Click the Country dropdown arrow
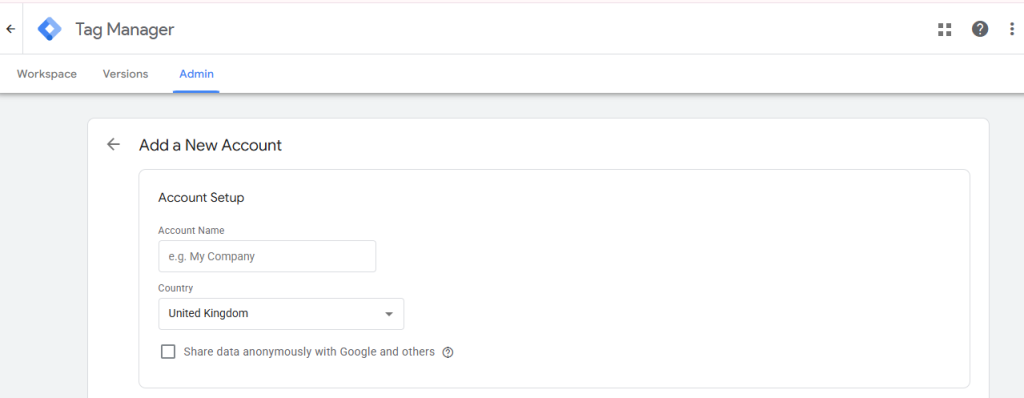Image resolution: width=1024 pixels, height=398 pixels. (389, 314)
